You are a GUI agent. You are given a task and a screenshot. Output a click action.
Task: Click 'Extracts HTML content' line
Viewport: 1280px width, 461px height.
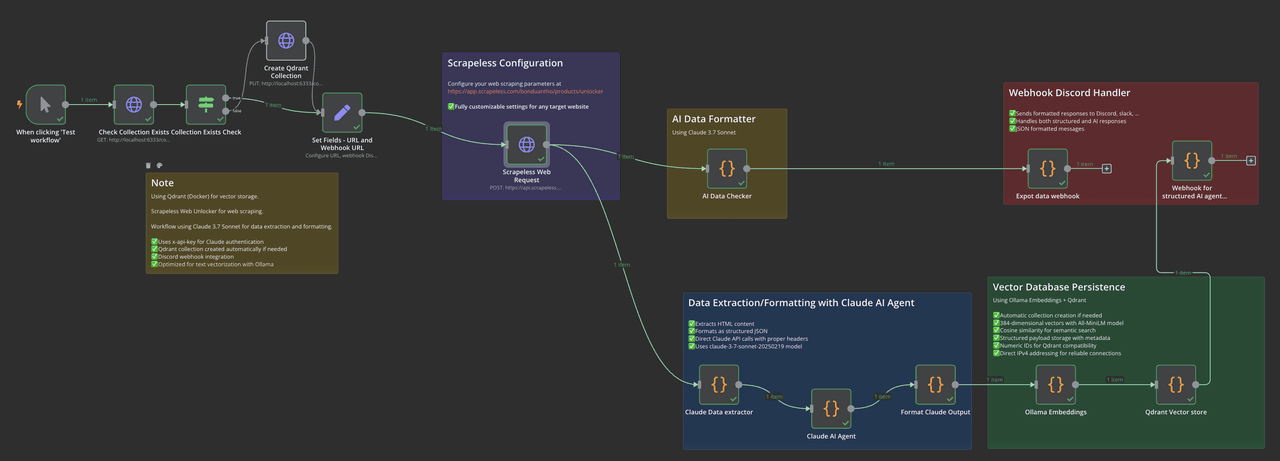coord(722,323)
